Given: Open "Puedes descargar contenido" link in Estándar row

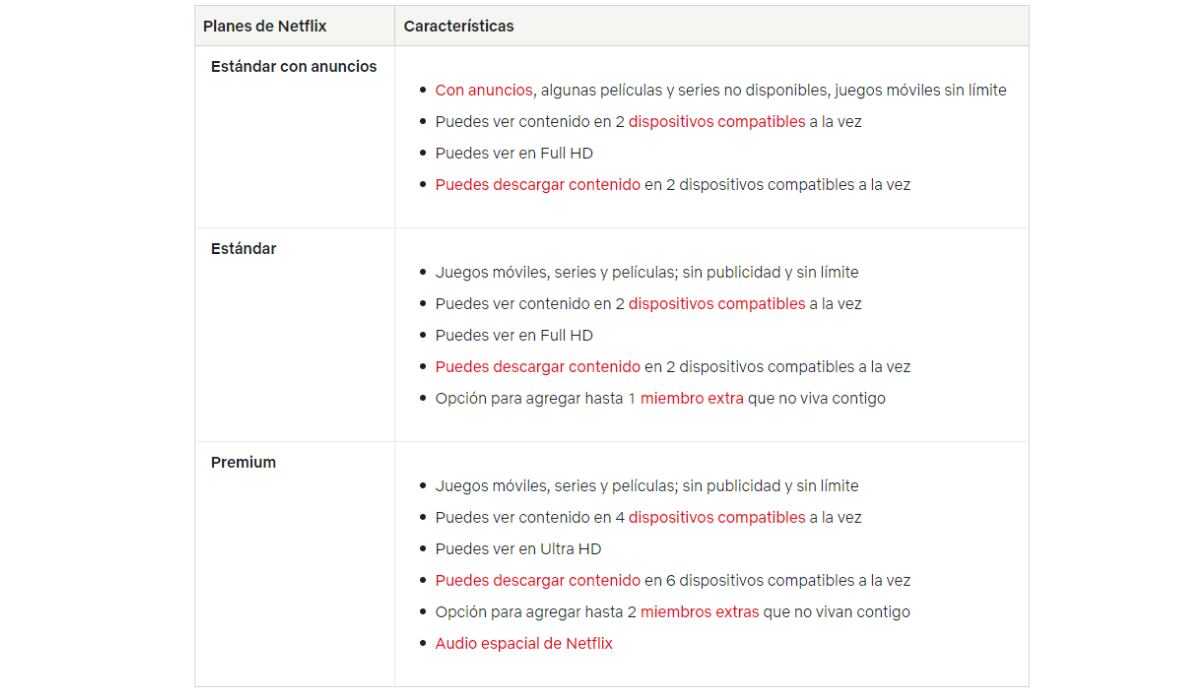Looking at the screenshot, I should (x=537, y=367).
